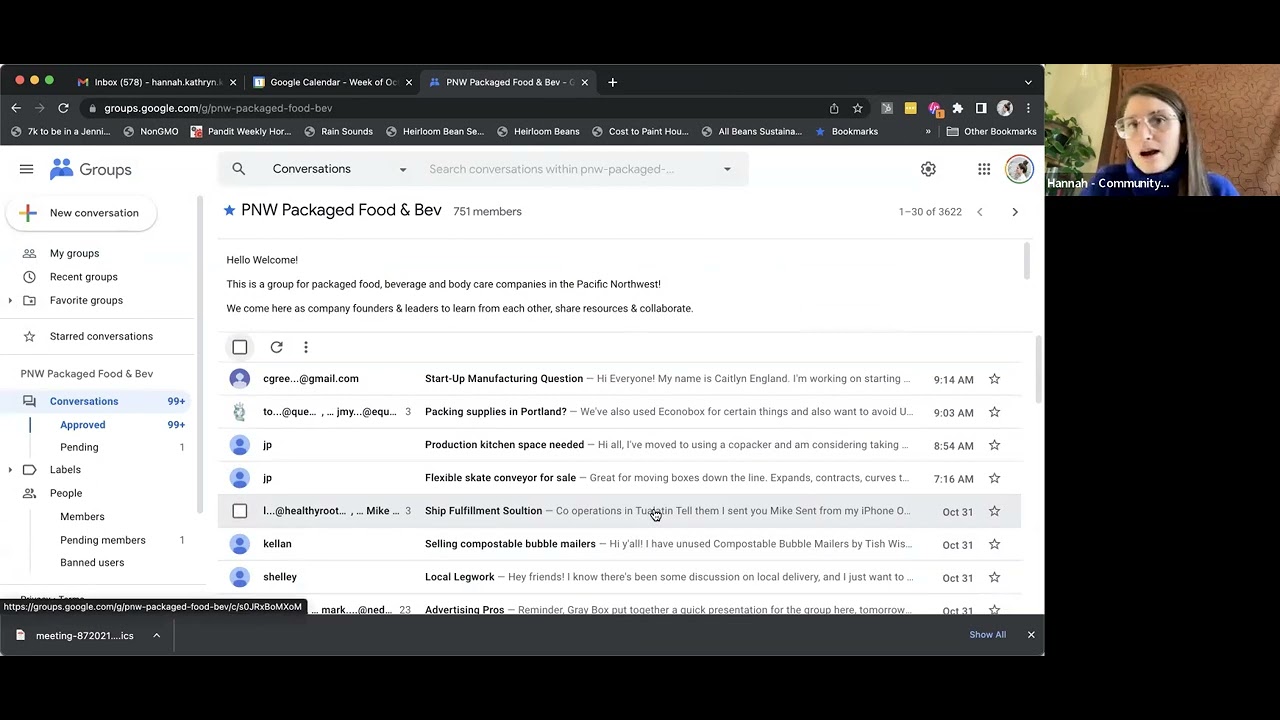Tick the checkbox for Ship Fulfillment Soultion
Image resolution: width=1280 pixels, height=720 pixels.
pyautogui.click(x=240, y=511)
